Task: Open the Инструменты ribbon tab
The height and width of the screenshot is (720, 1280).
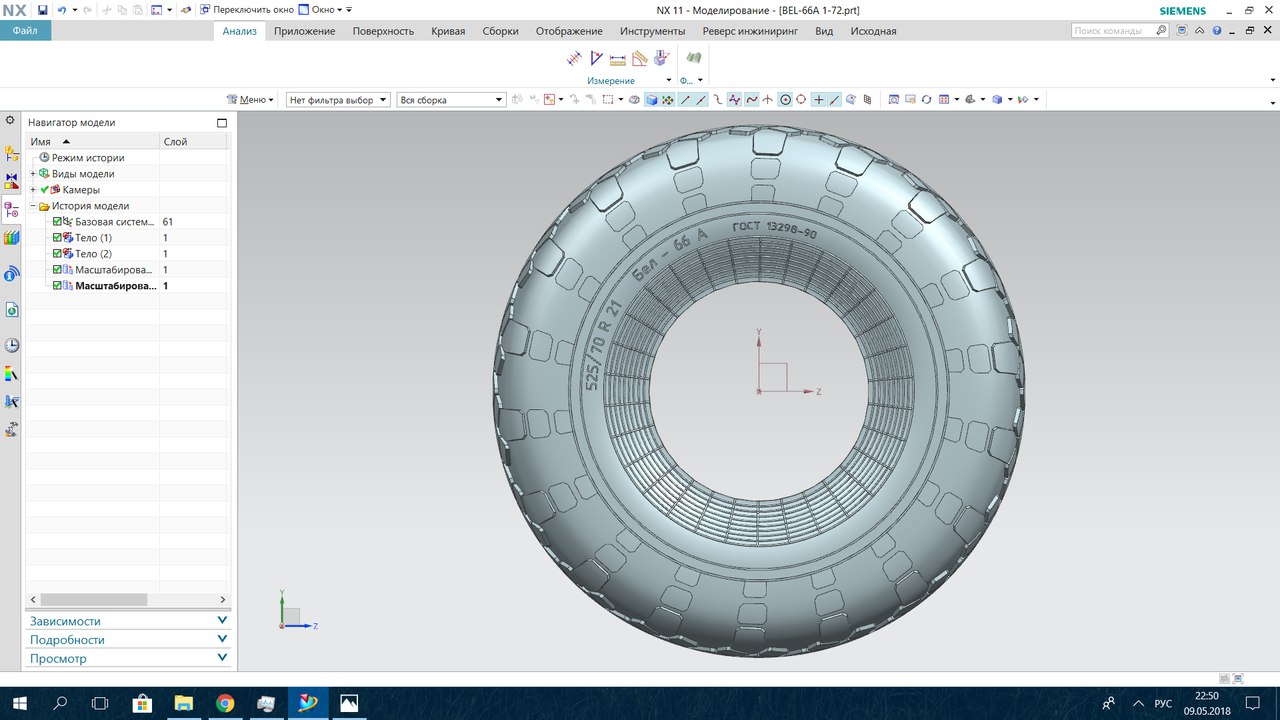Action: pos(652,31)
